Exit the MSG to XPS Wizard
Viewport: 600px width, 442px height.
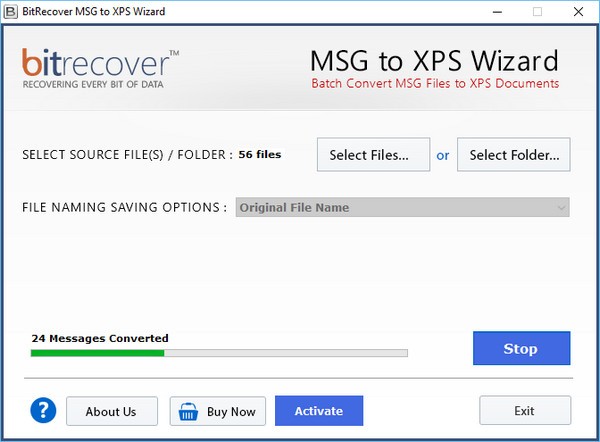[525, 410]
